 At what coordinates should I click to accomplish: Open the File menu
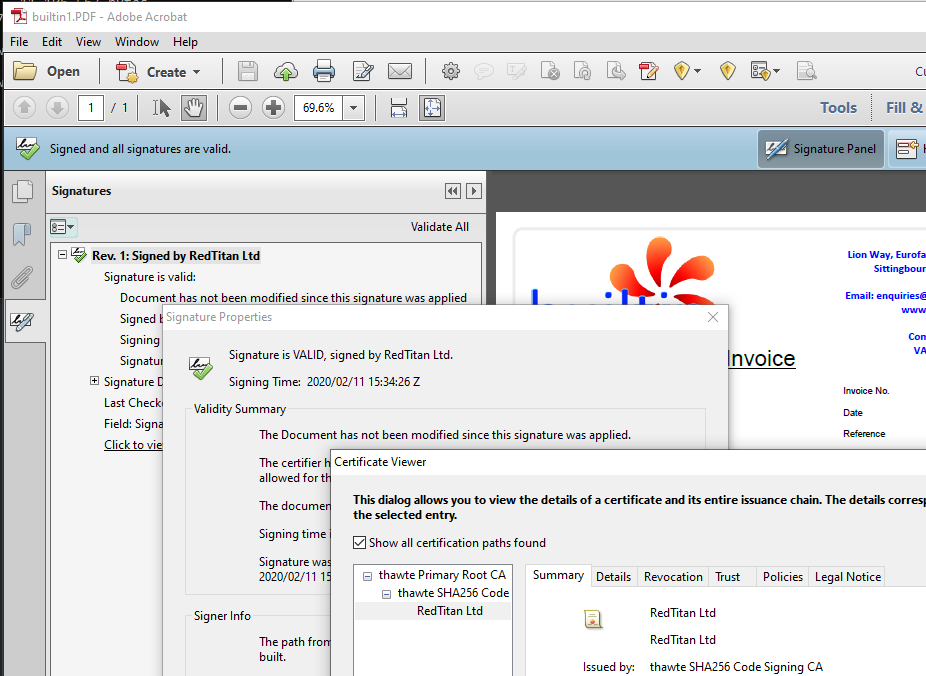point(19,42)
